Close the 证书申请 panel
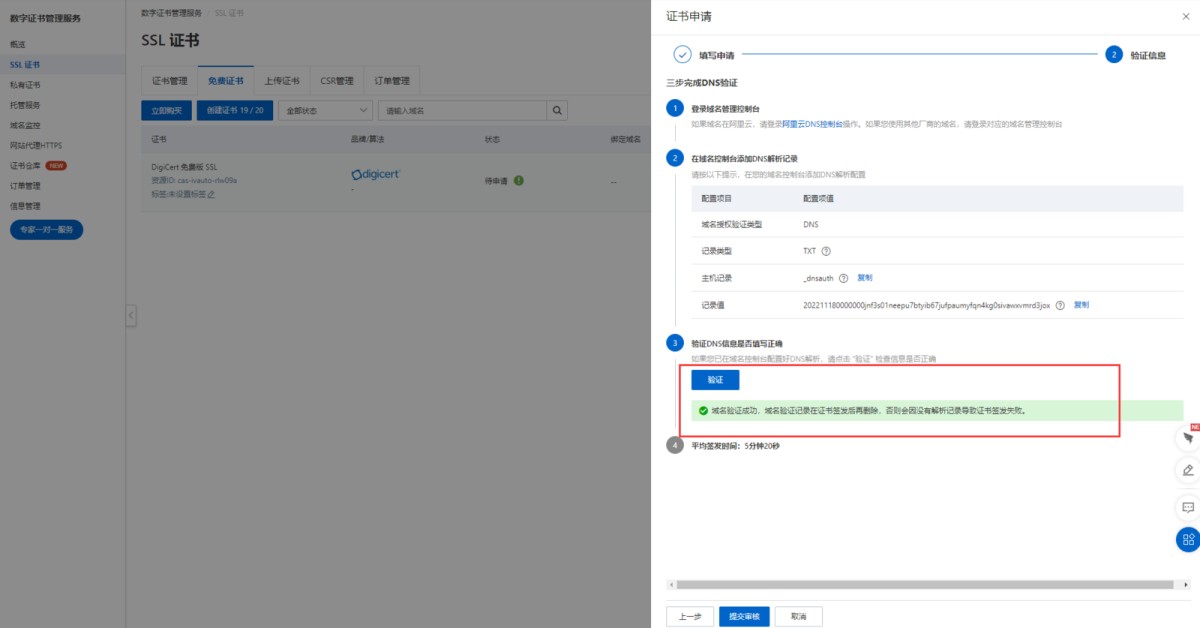 click(1186, 17)
